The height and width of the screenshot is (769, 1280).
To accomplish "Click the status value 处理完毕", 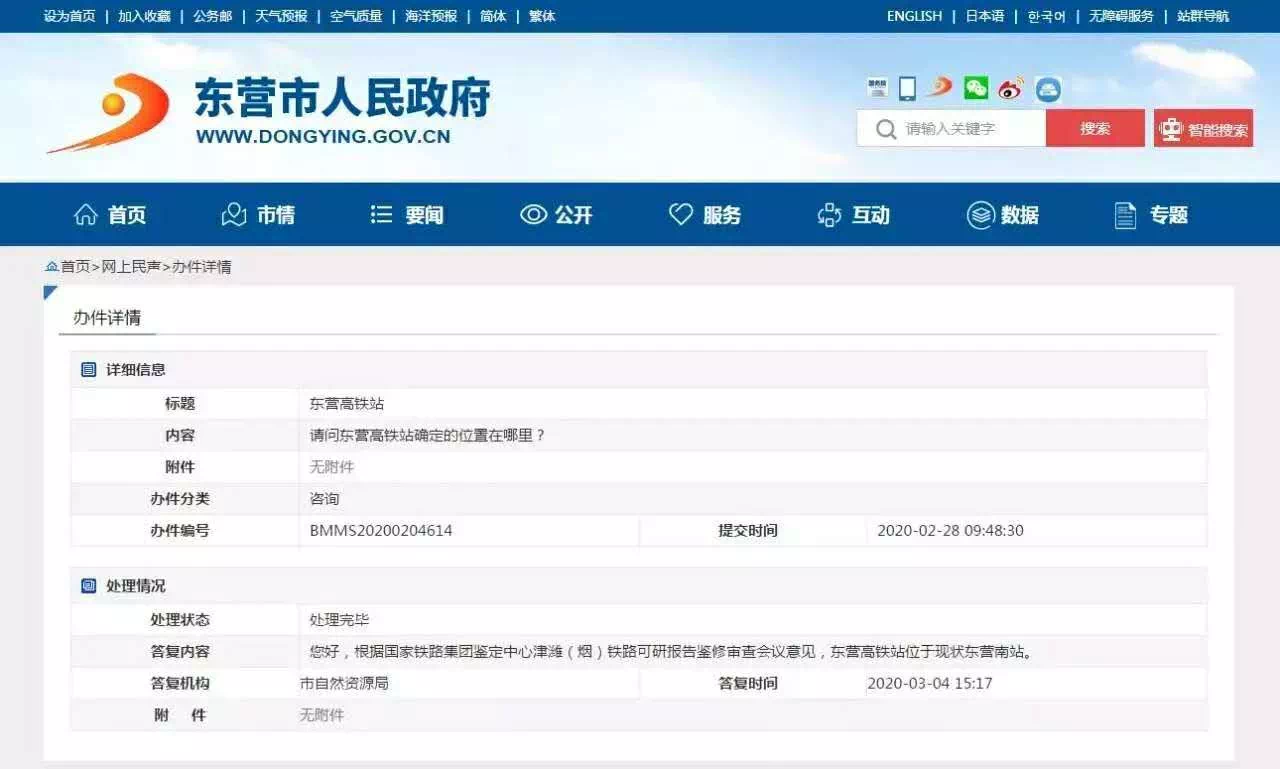I will point(339,620).
